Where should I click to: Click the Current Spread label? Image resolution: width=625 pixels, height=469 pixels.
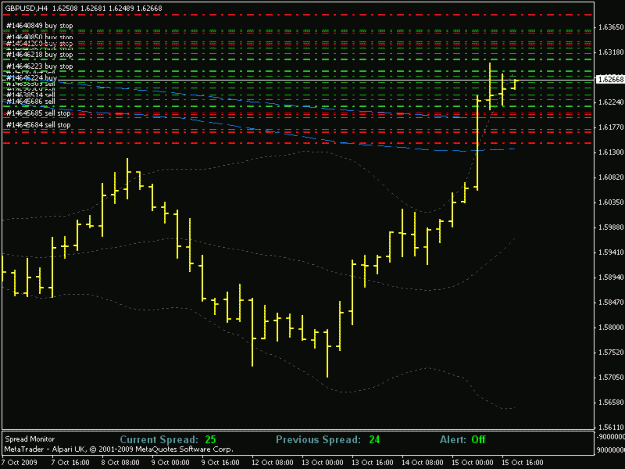[159, 440]
